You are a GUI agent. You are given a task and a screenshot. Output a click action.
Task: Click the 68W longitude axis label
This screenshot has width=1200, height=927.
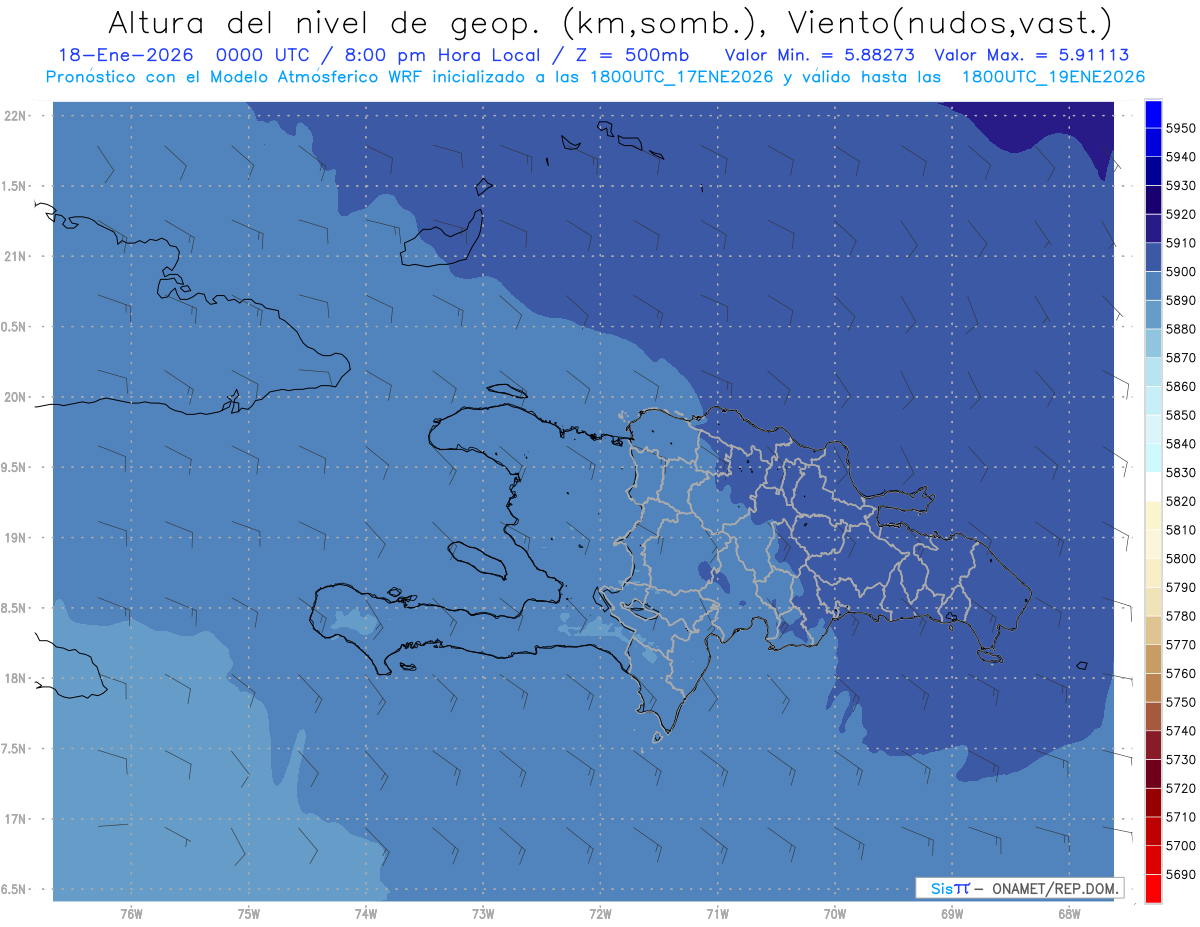[x=1069, y=913]
